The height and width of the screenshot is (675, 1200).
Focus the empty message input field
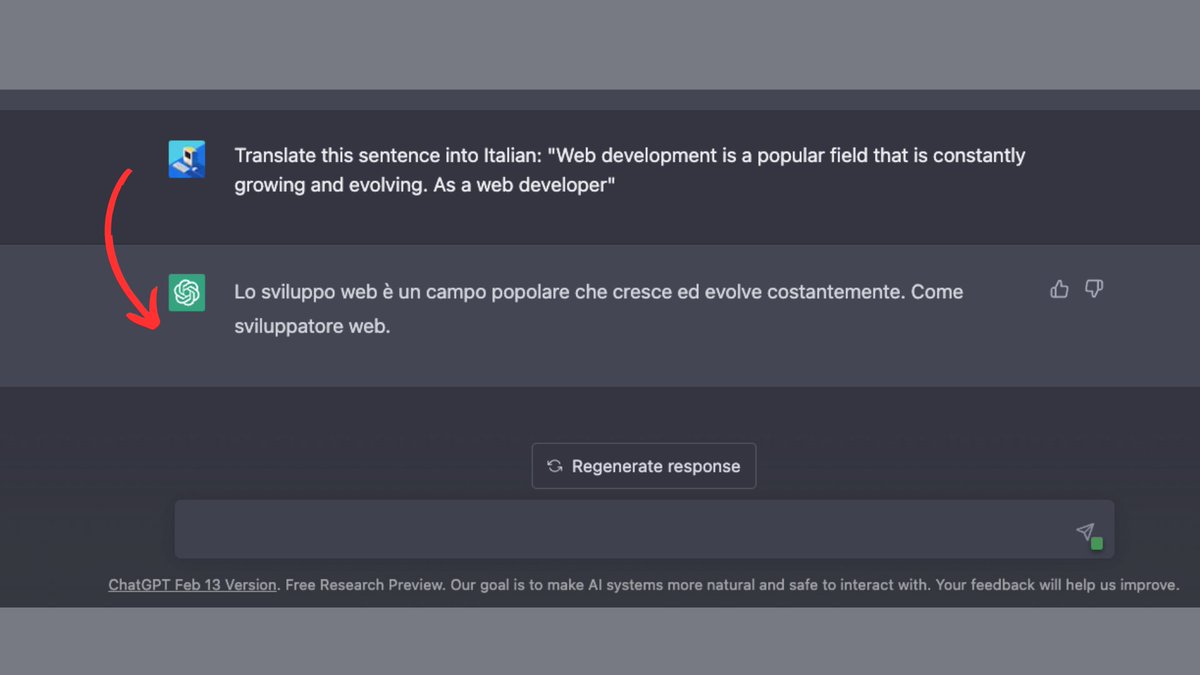(x=620, y=530)
